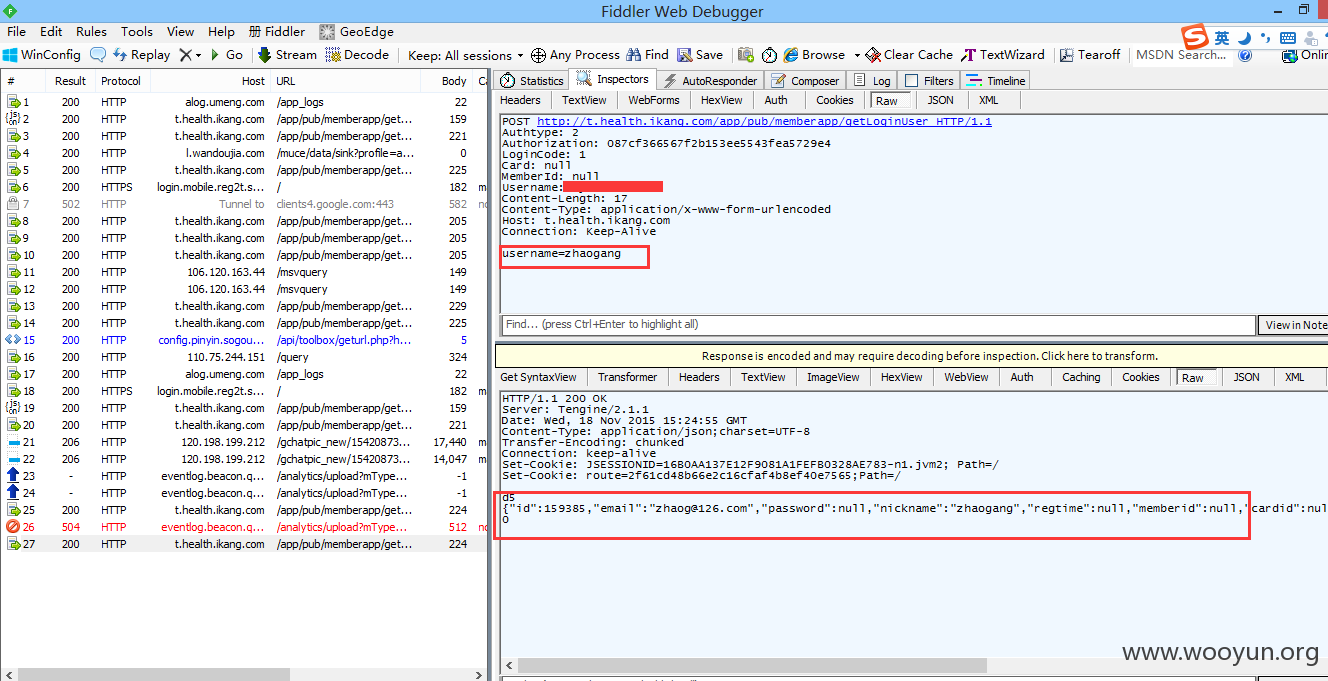Click Any Process target picker
Image resolution: width=1328 pixels, height=681 pixels.
(575, 55)
